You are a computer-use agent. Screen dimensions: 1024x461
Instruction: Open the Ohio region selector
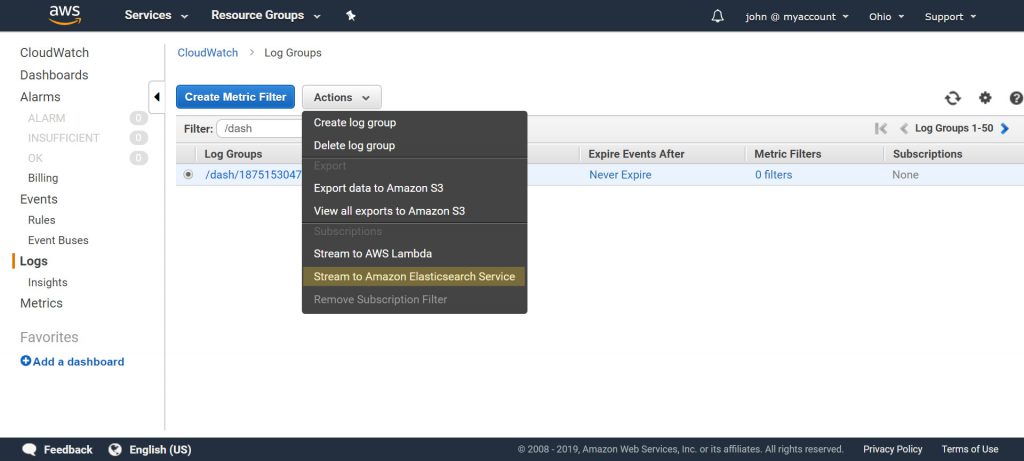pyautogui.click(x=886, y=17)
